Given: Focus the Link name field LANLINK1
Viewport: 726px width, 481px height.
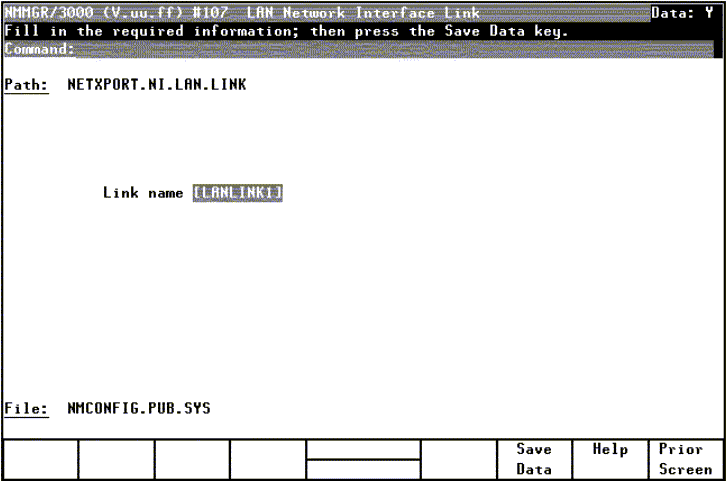Looking at the screenshot, I should [238, 193].
